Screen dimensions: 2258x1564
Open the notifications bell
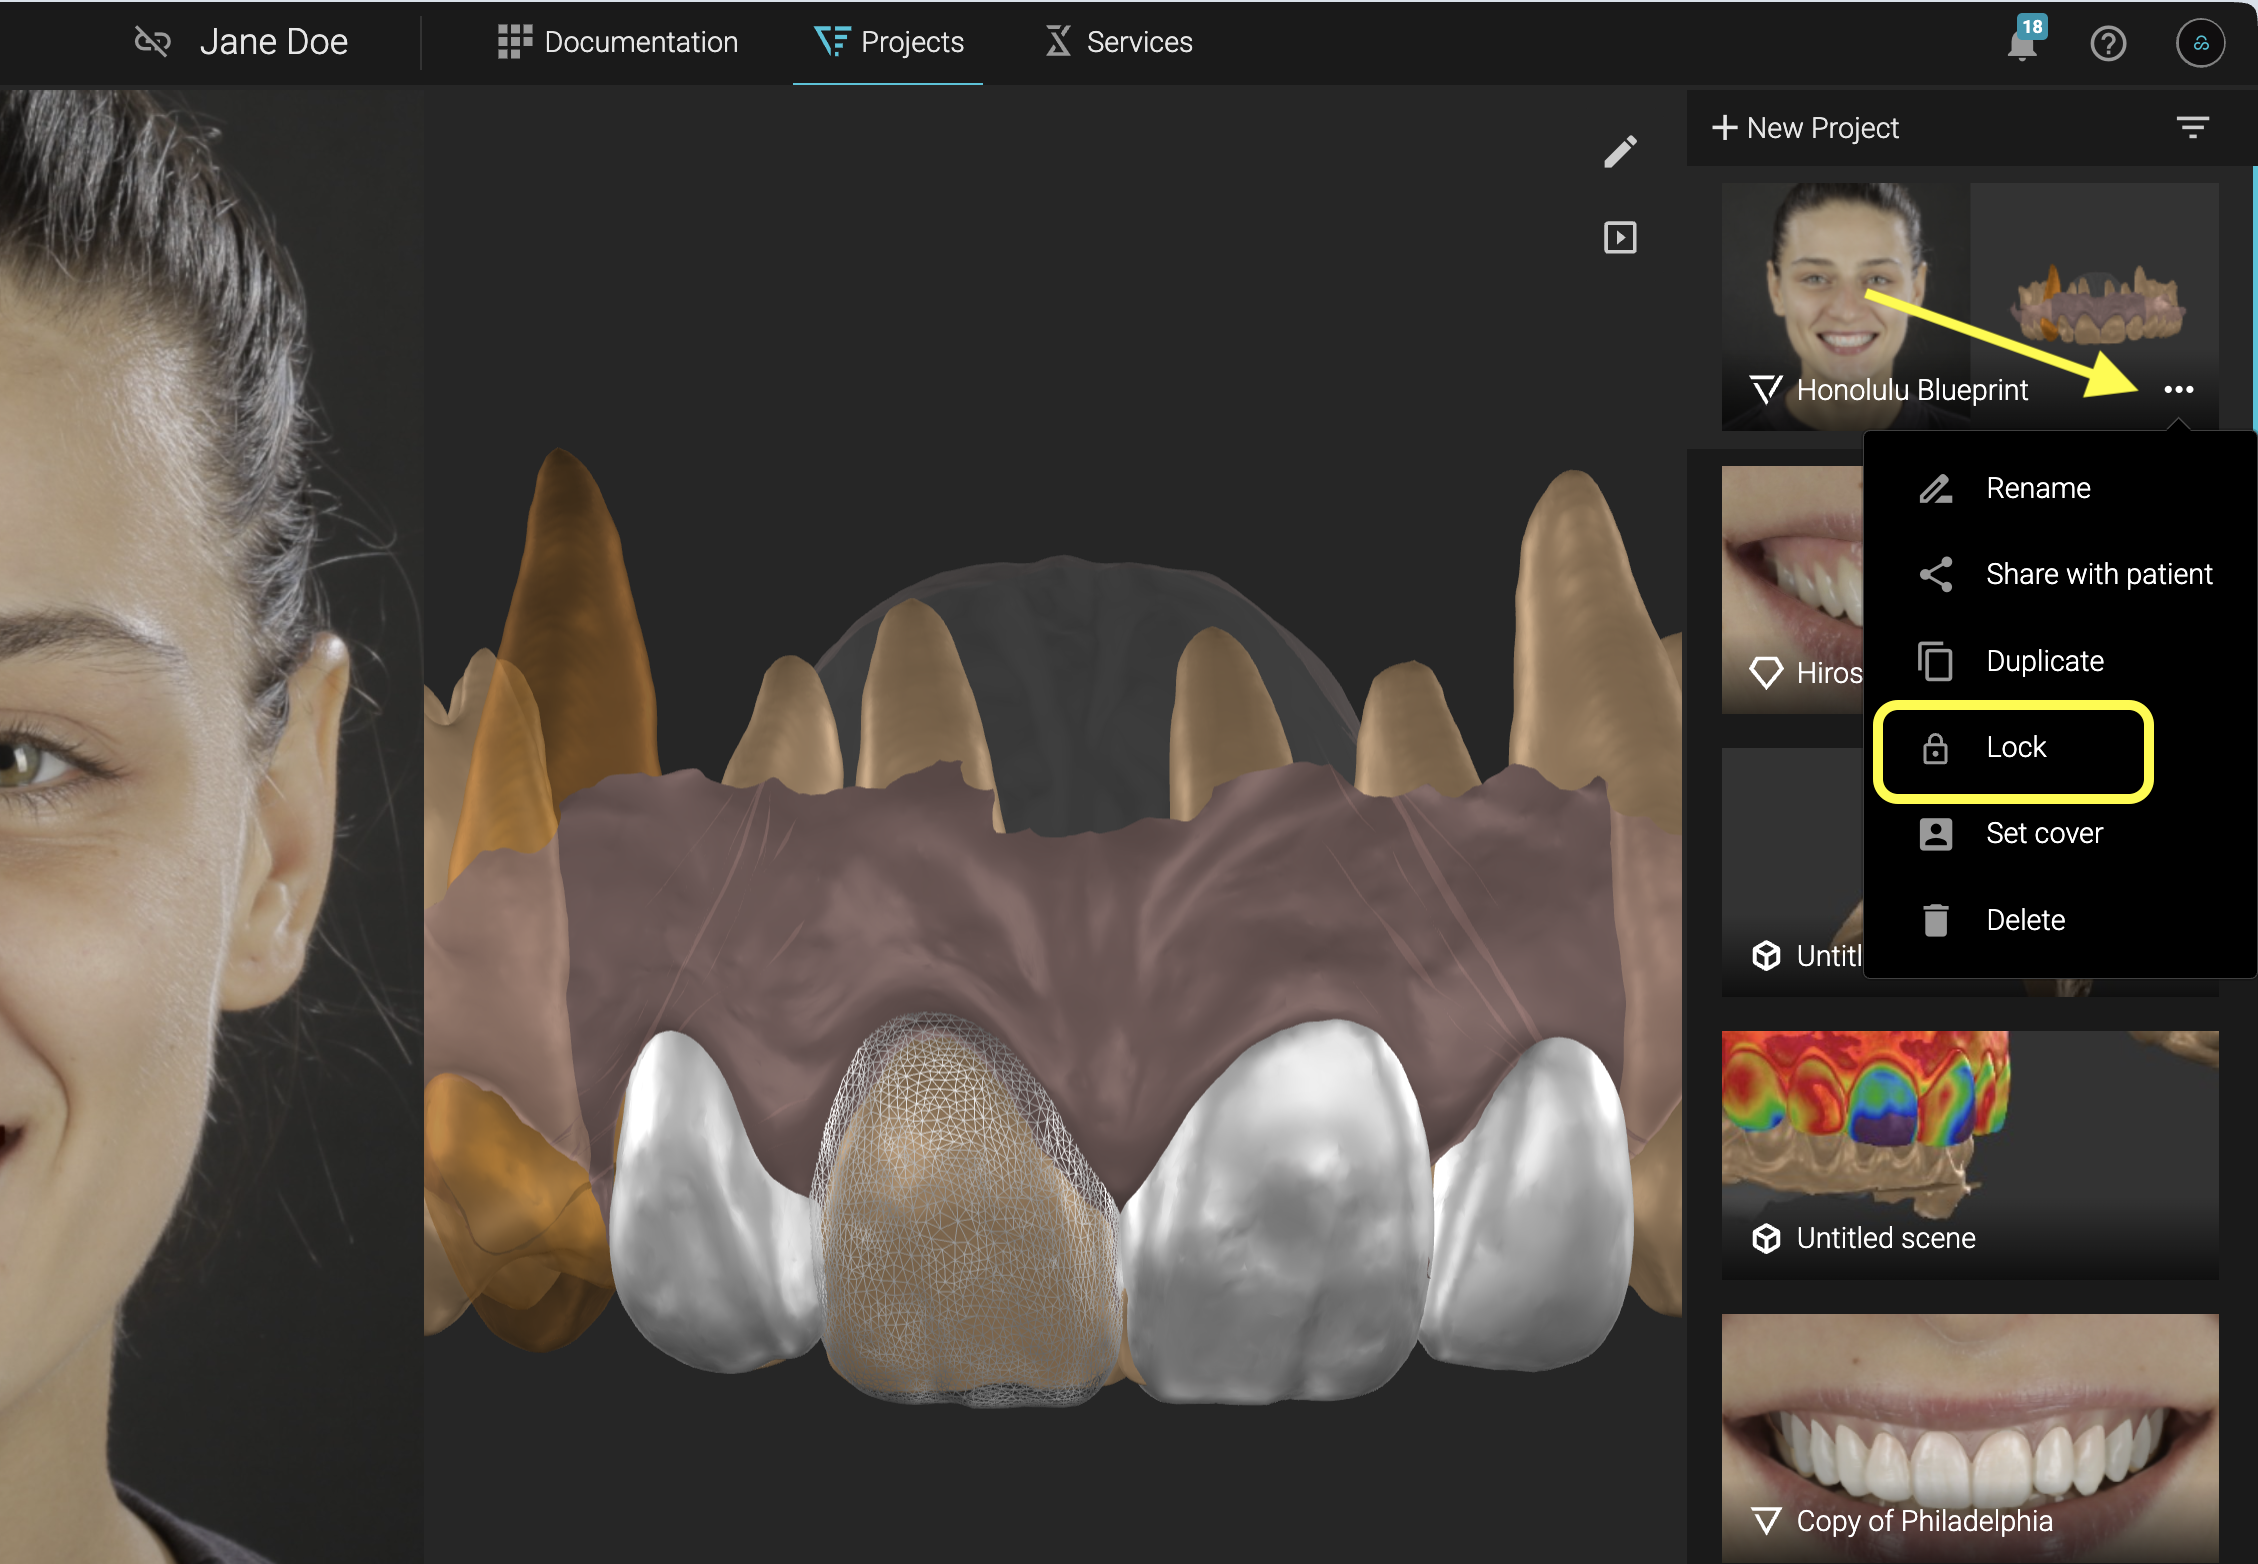tap(2022, 44)
